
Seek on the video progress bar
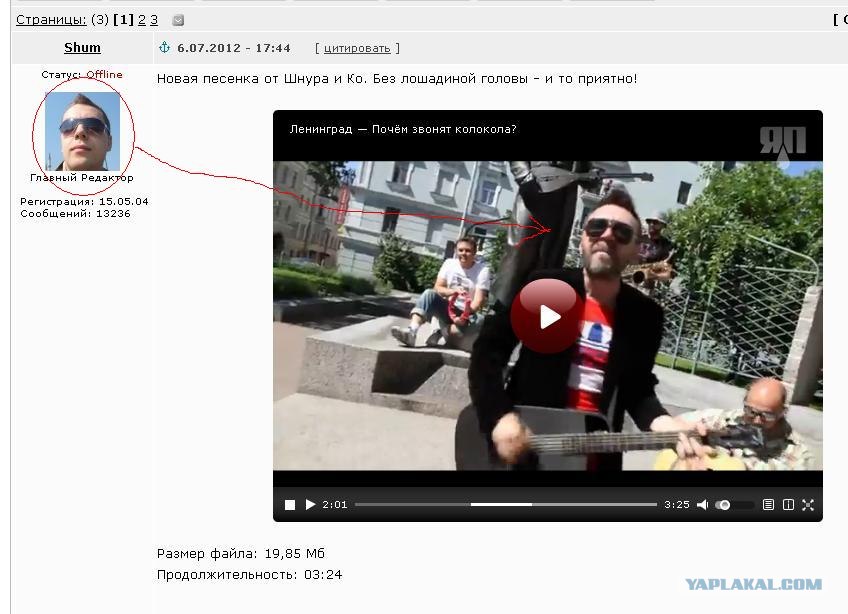tap(506, 505)
